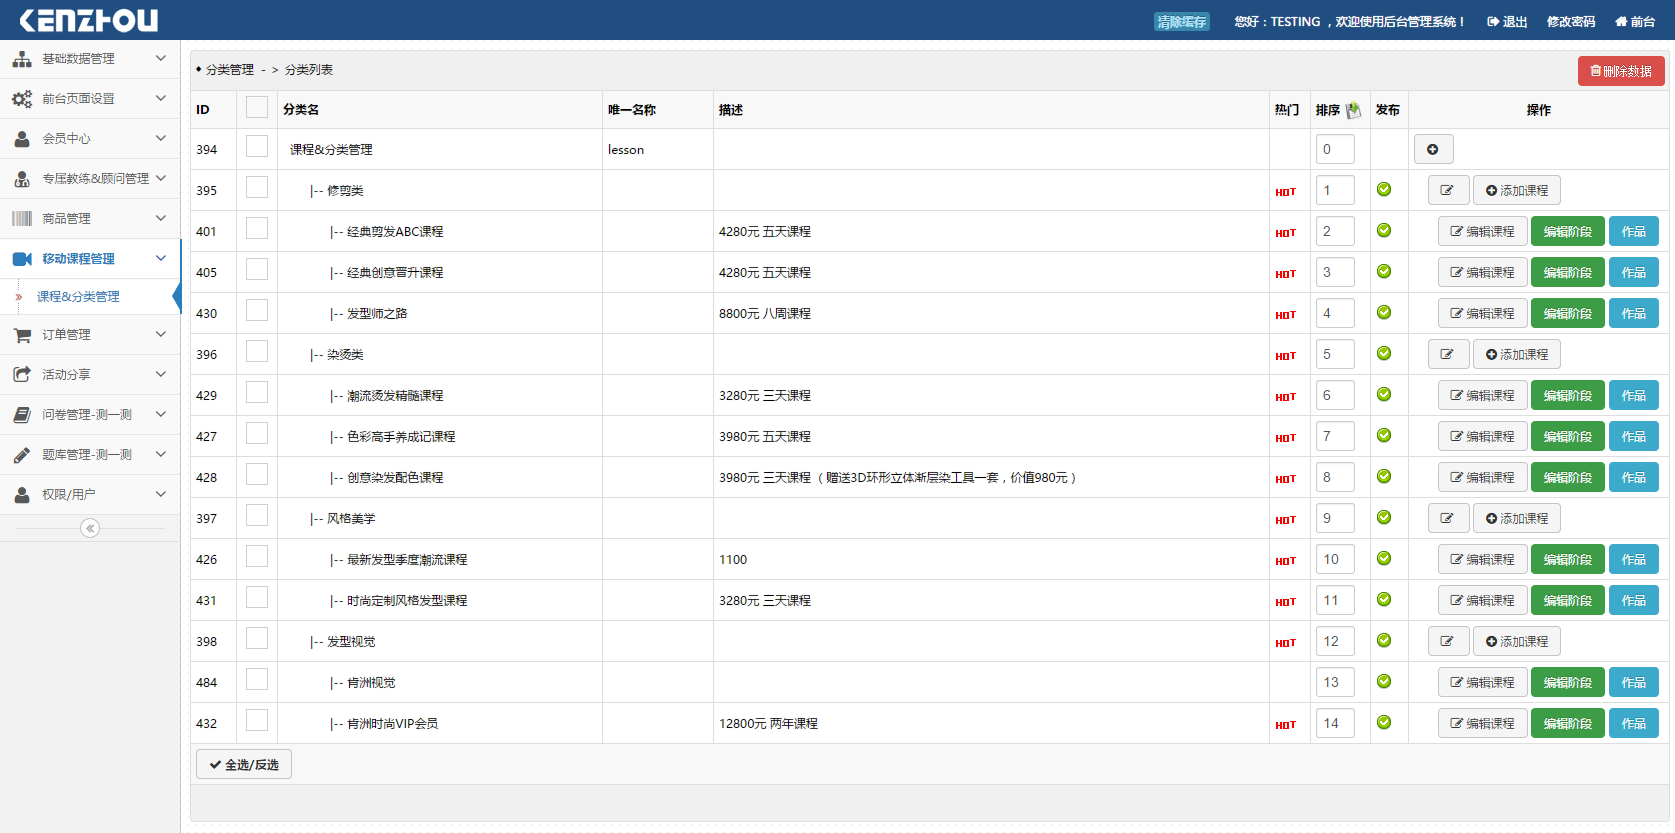1675x833 pixels.
Task: Click the HOT badge for 发型师之路
Action: 1285,314
